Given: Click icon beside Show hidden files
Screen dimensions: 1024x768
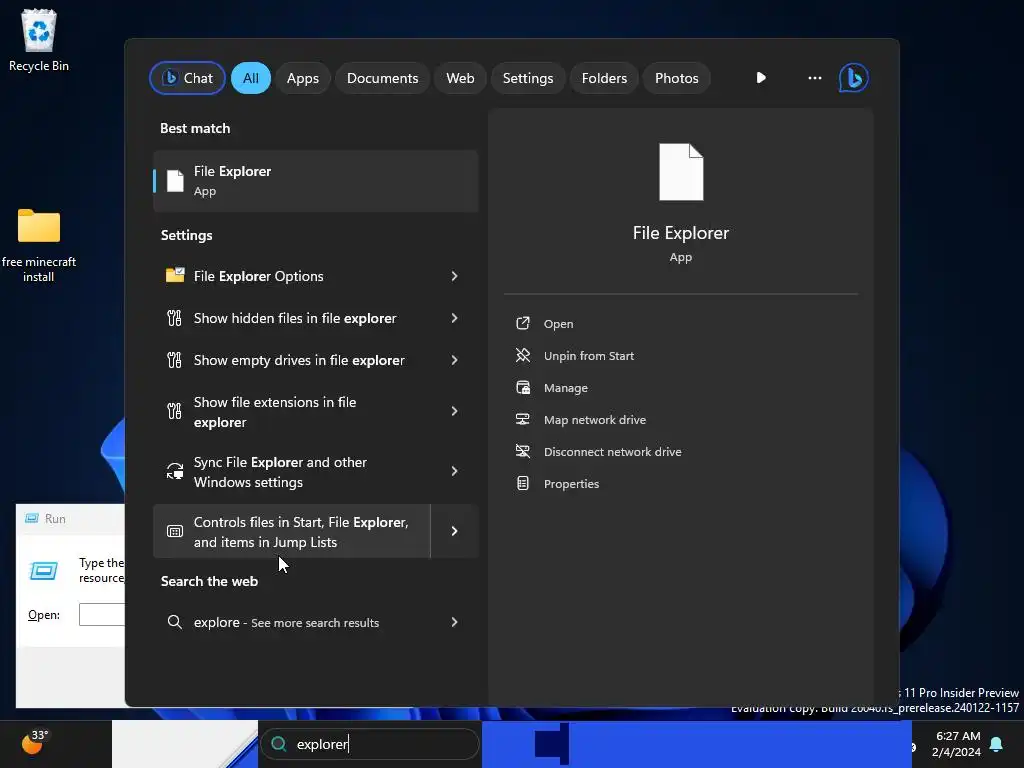Looking at the screenshot, I should (x=174, y=318).
